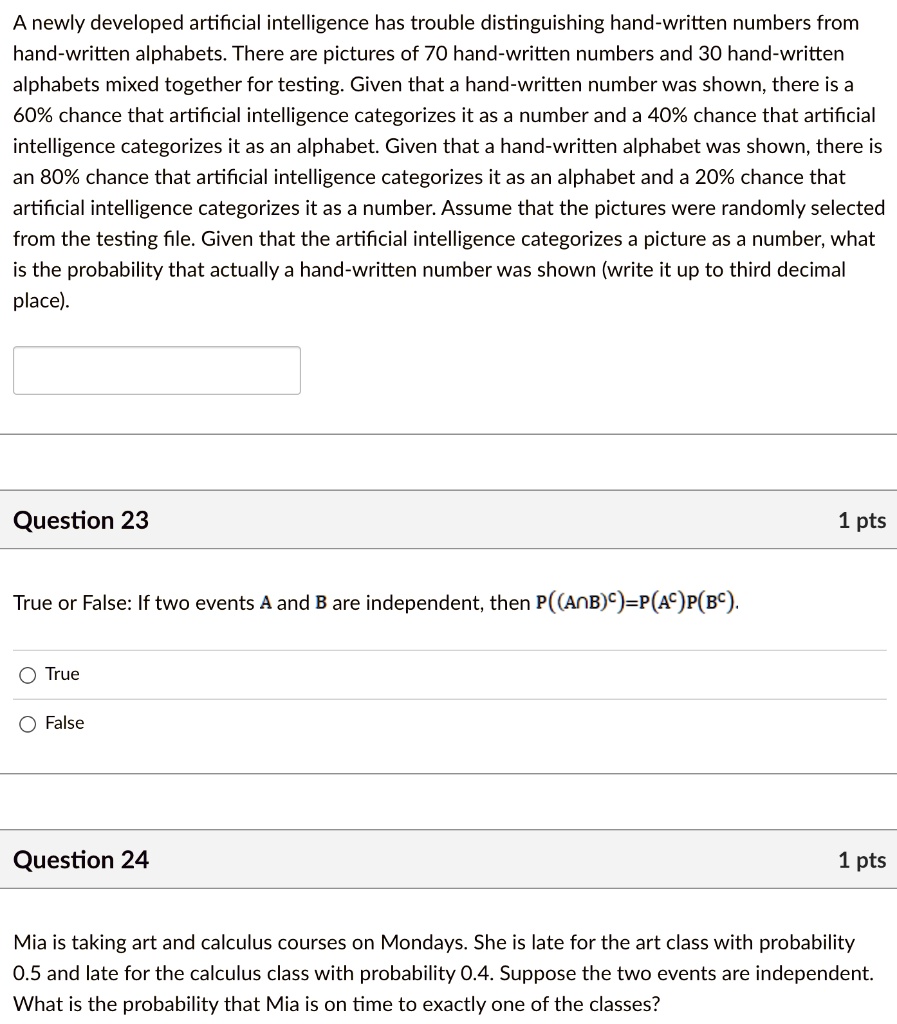897x1024 pixels.
Task: Click the Question 24 header bar
Action: [x=448, y=859]
